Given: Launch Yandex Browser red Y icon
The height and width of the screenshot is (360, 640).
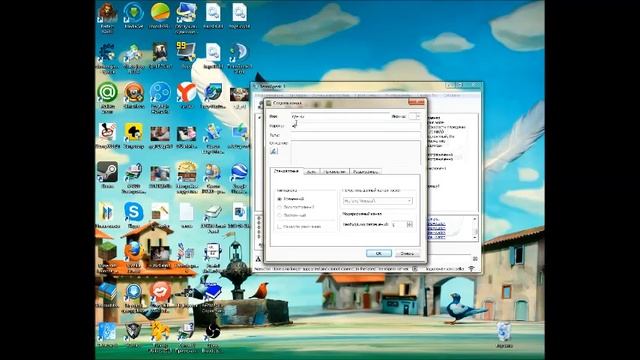Looking at the screenshot, I should [186, 92].
